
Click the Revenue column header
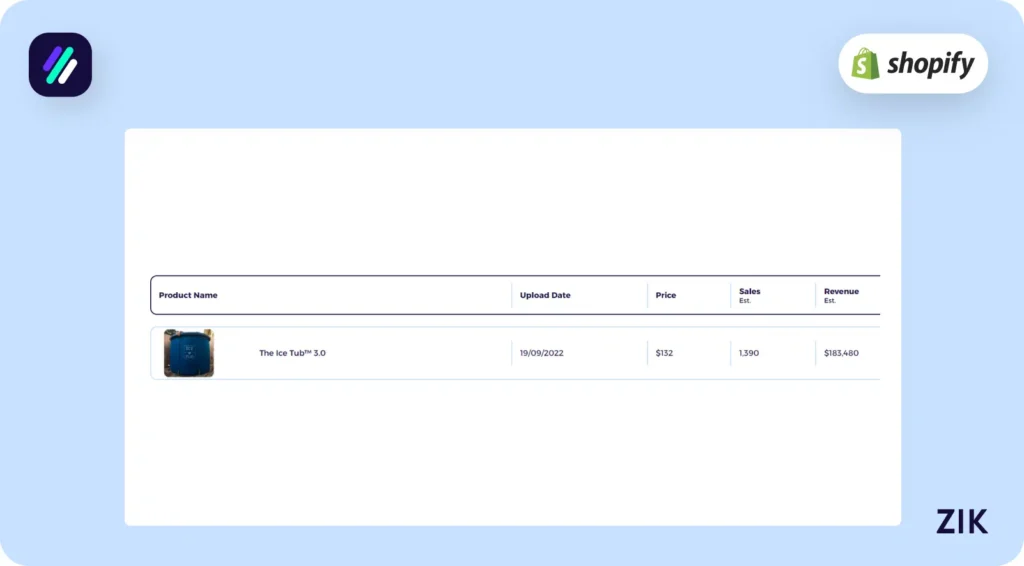(x=841, y=291)
